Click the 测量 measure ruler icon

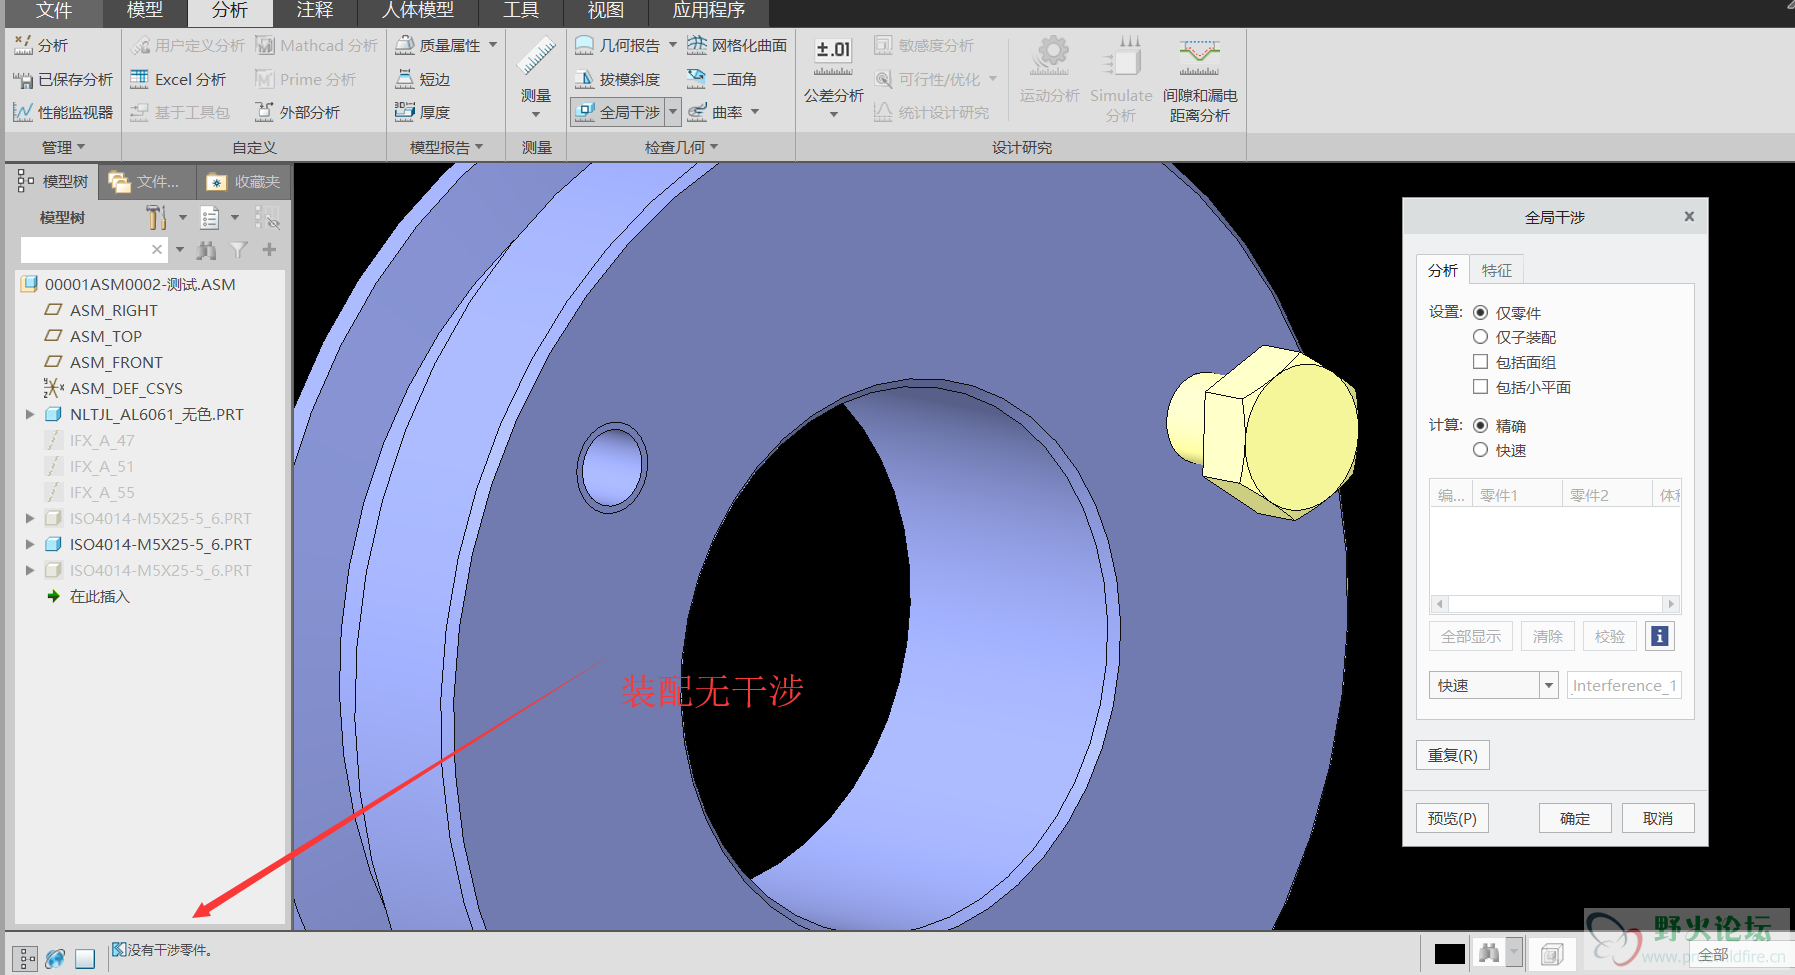tap(536, 57)
